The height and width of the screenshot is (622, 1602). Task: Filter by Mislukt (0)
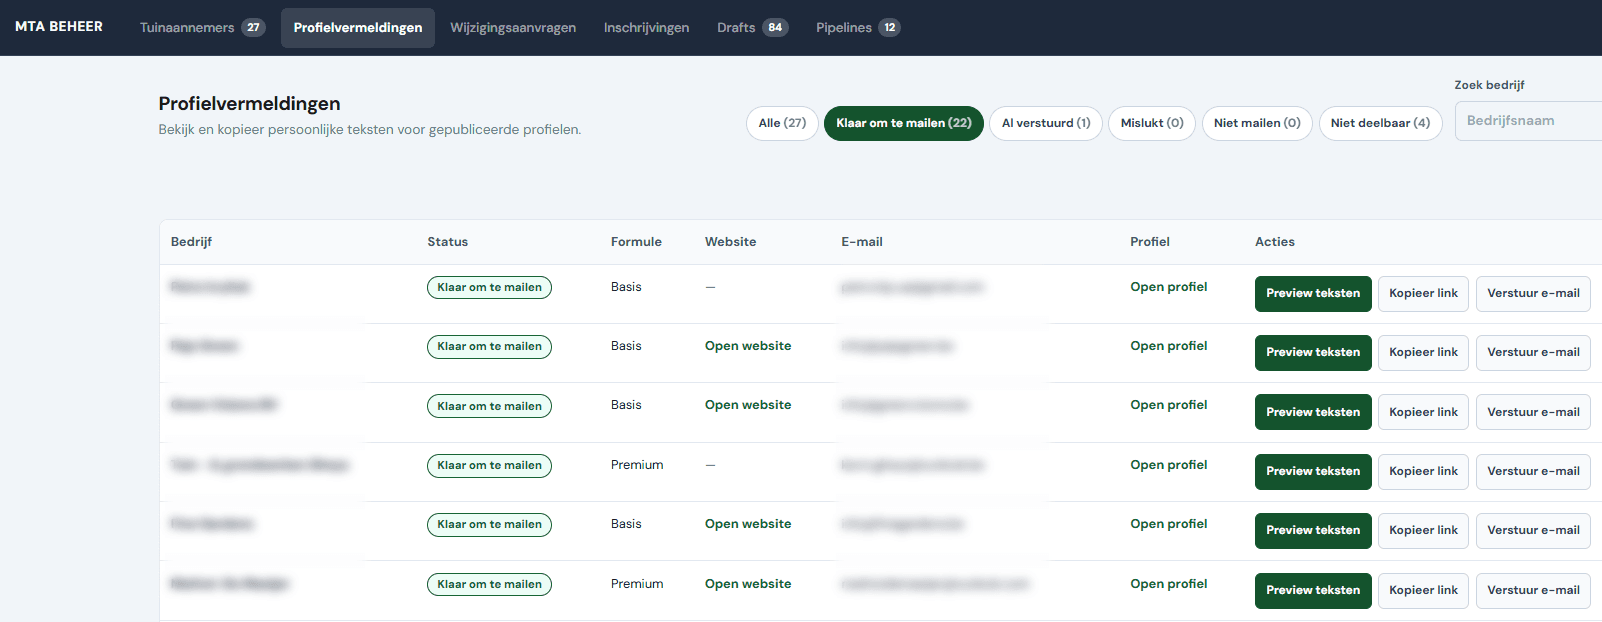coord(1152,123)
